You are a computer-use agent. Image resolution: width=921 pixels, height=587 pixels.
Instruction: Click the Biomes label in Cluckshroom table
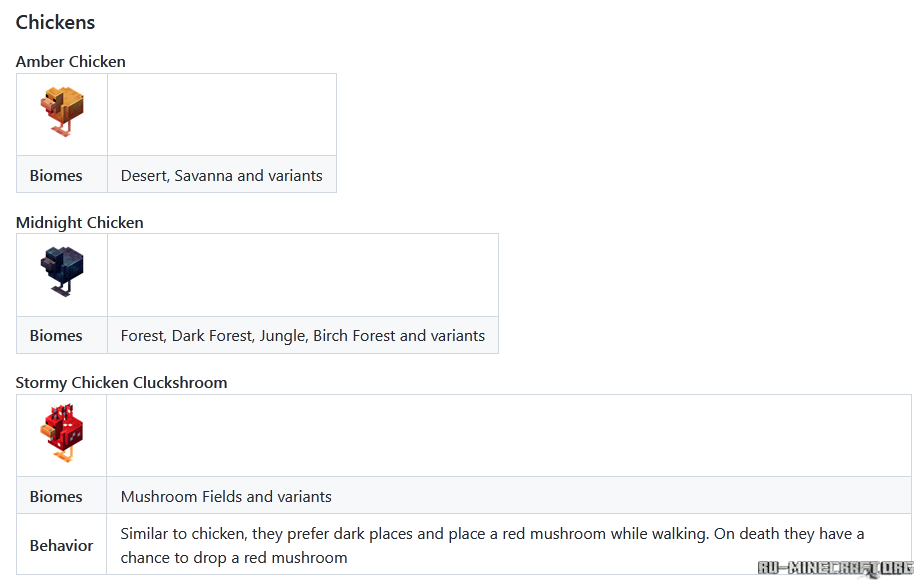pos(56,497)
